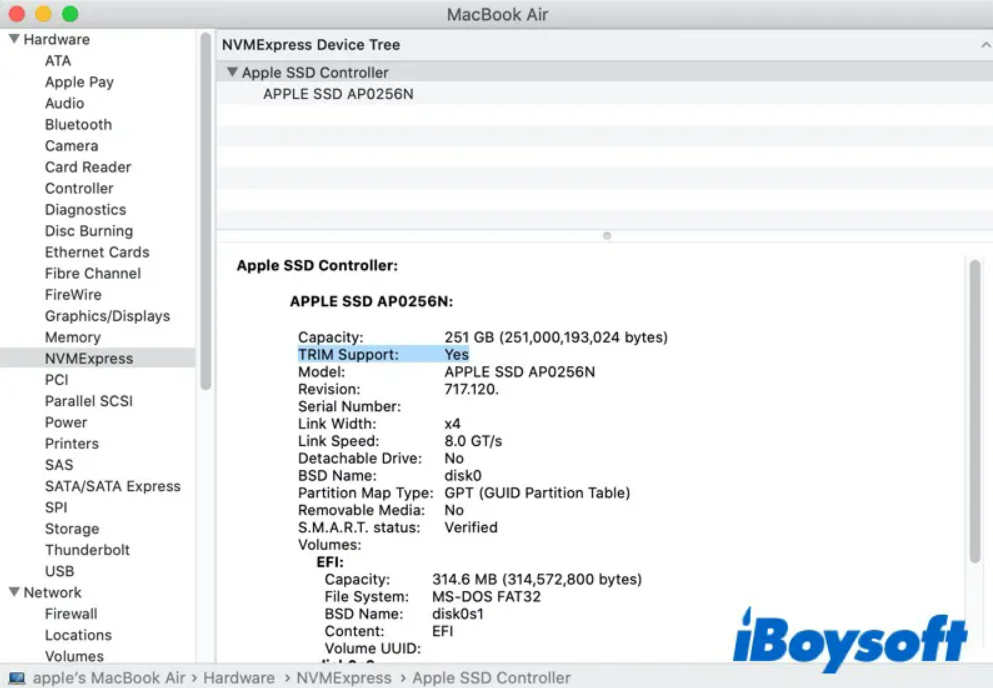Click the Capacity value 251 GB

555,337
